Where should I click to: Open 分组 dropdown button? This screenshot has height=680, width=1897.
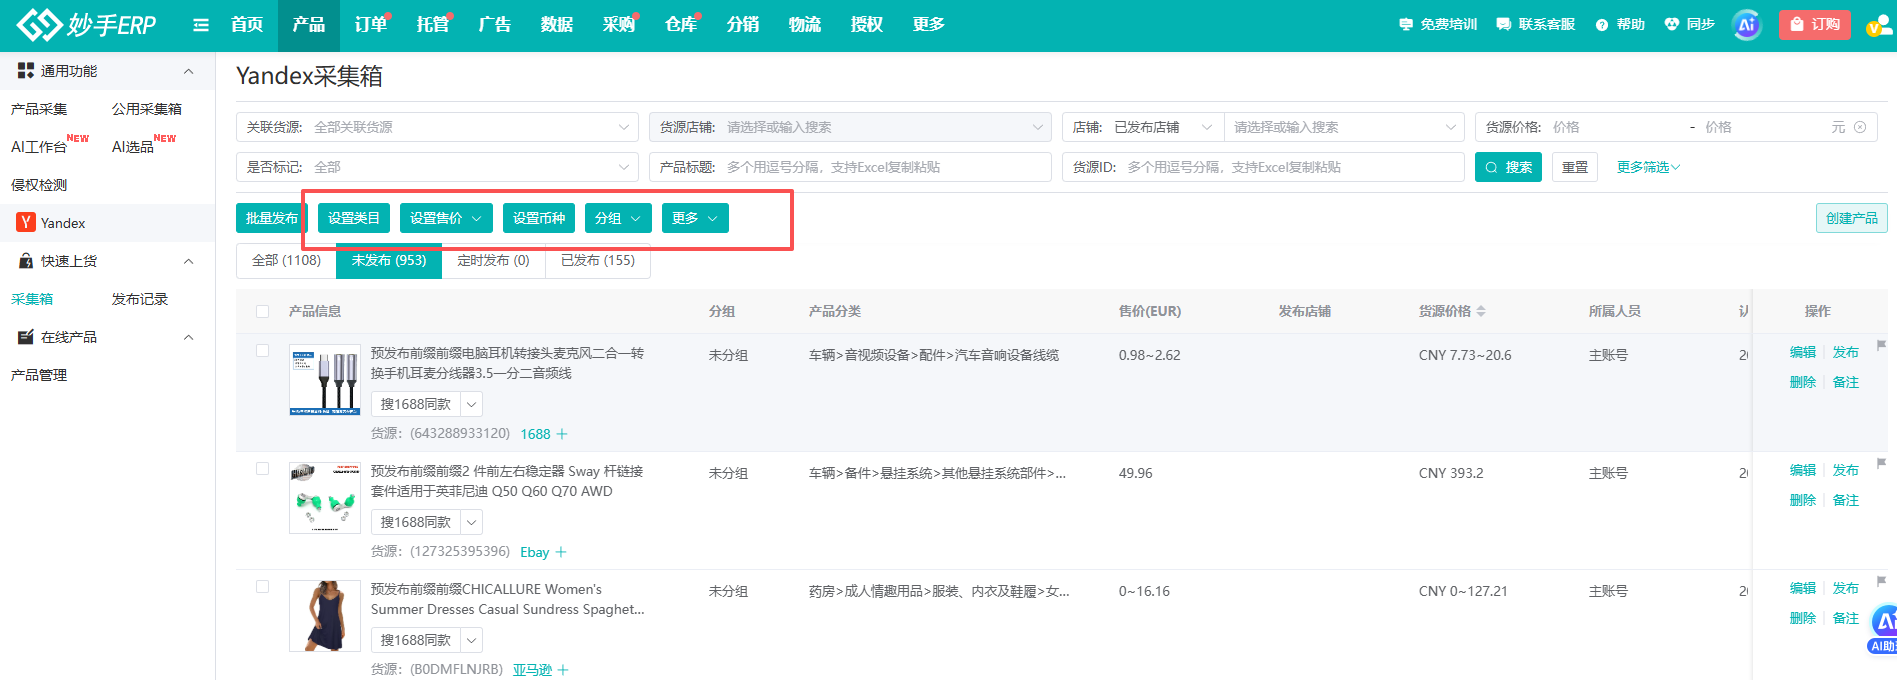coord(618,218)
